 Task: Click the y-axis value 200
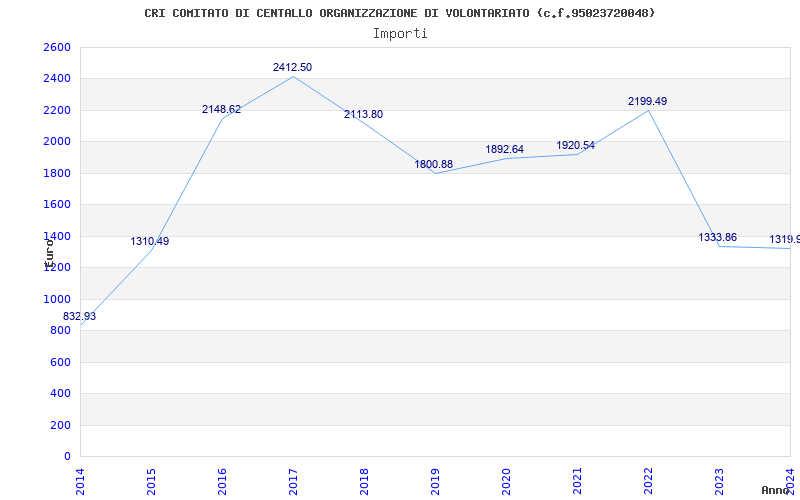[60, 425]
